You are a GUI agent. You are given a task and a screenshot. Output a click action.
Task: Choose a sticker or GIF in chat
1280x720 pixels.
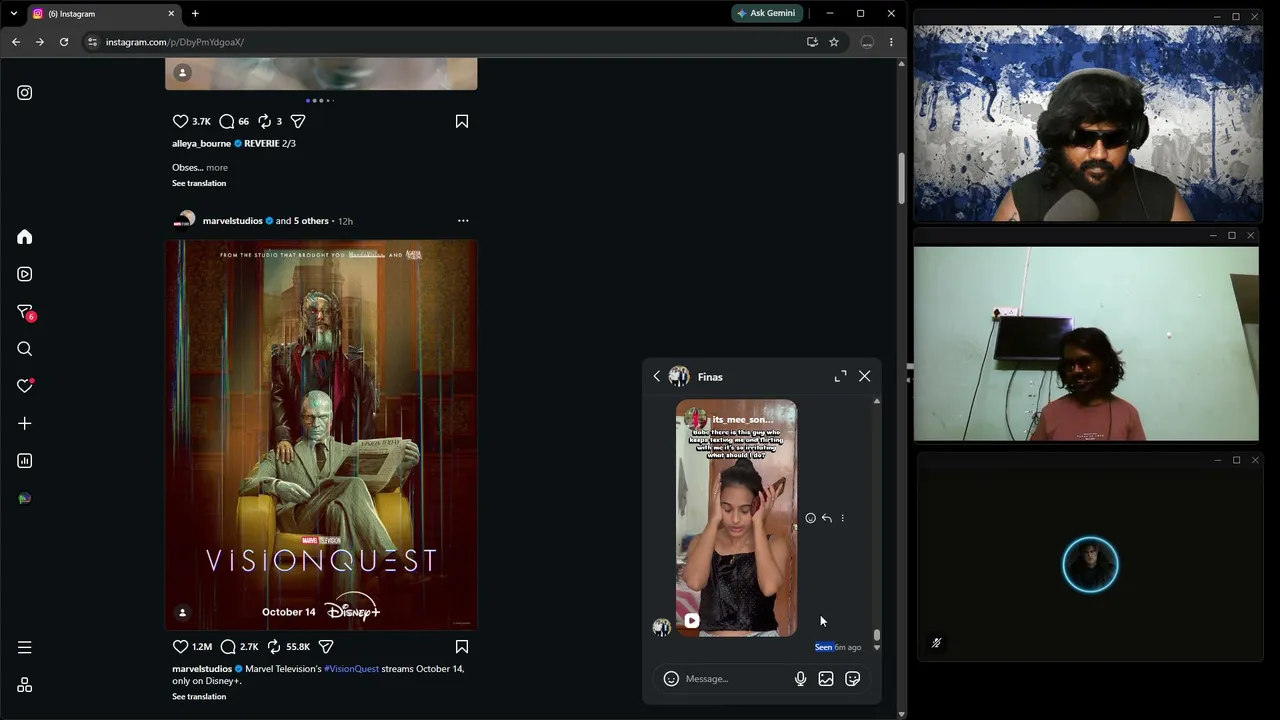click(853, 679)
